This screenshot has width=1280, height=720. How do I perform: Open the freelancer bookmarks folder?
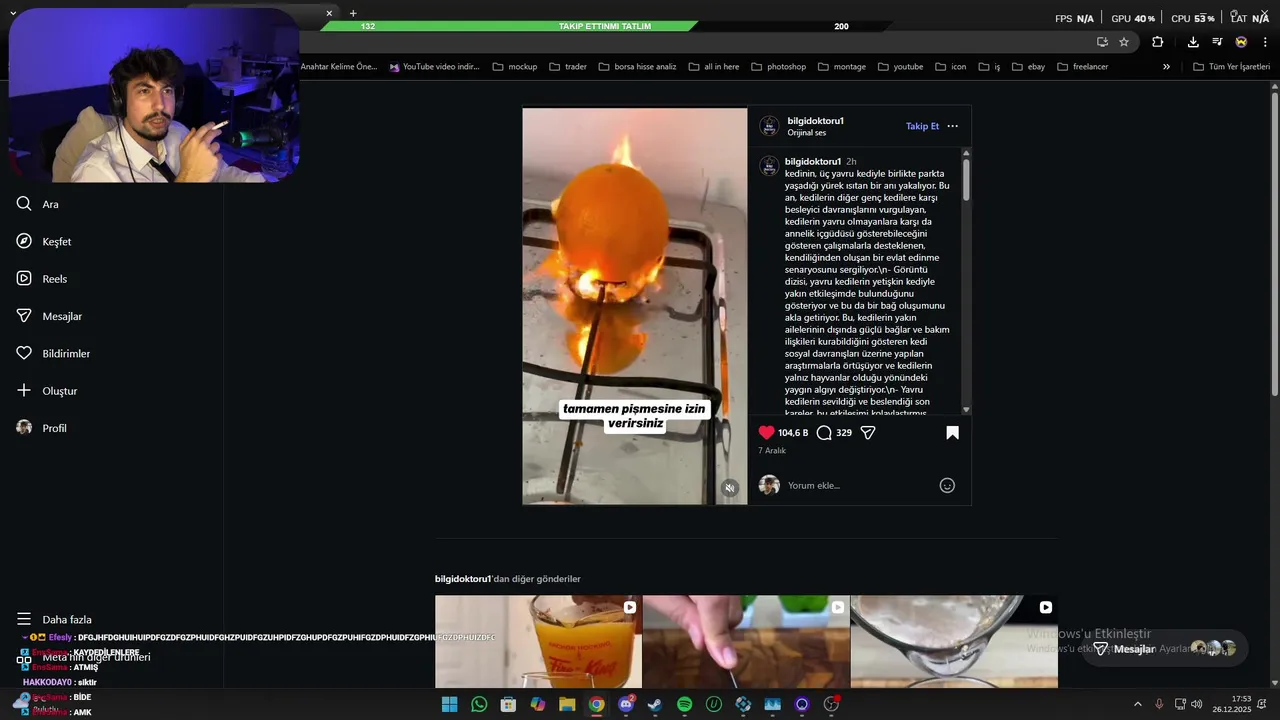pyautogui.click(x=1081, y=67)
